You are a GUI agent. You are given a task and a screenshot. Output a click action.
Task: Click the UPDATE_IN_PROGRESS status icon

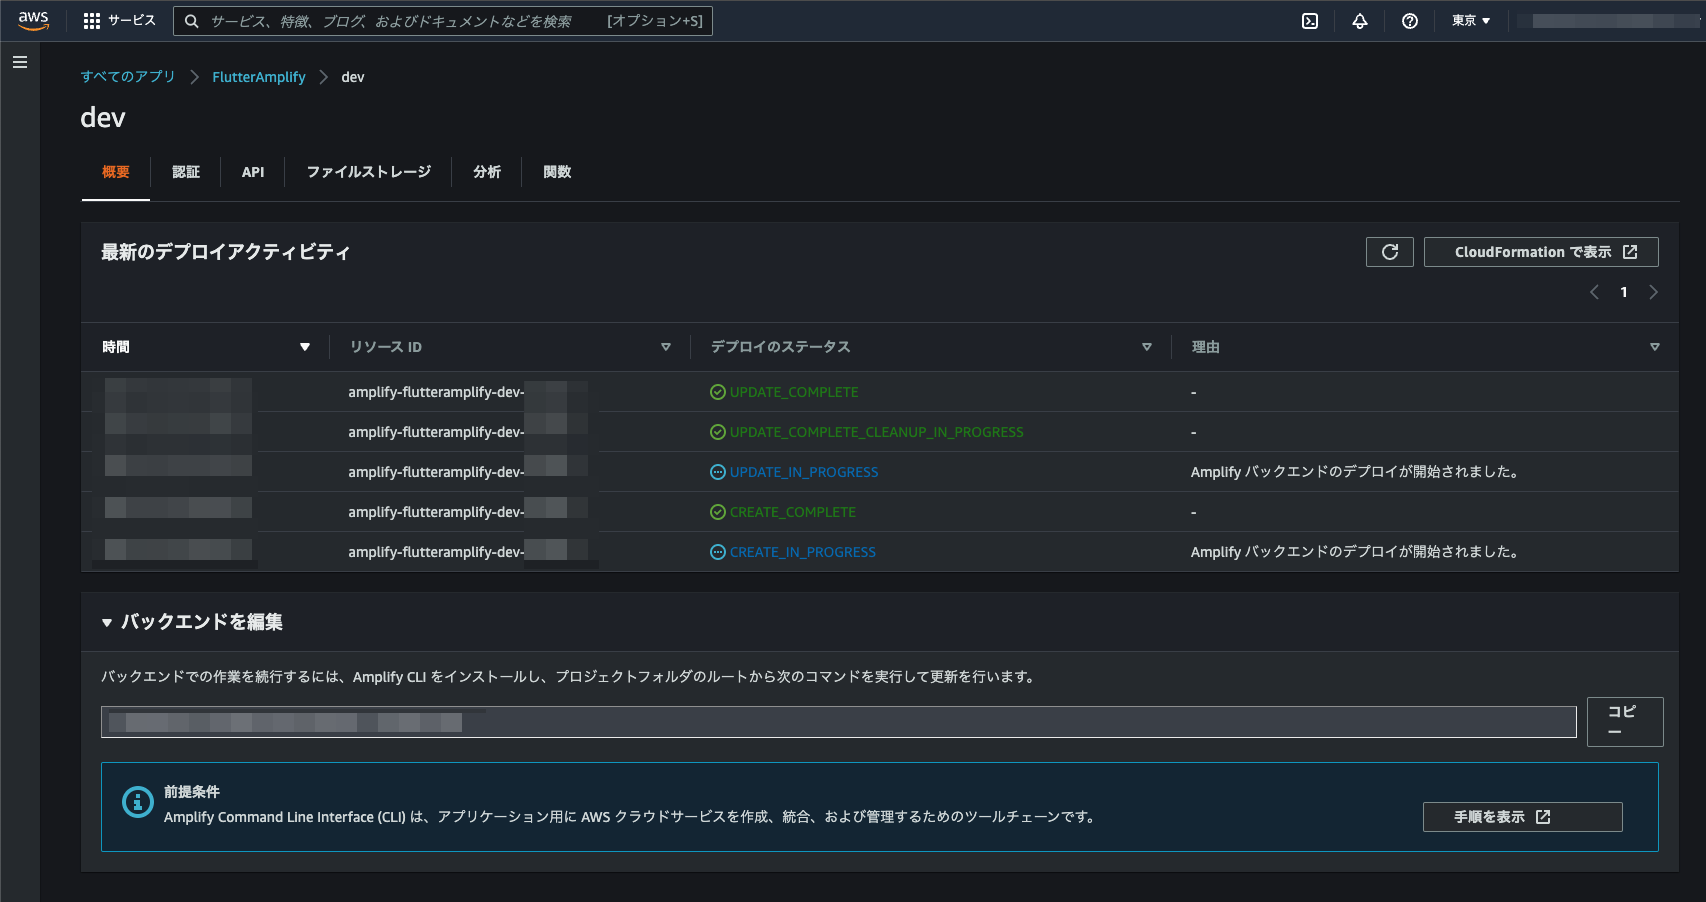pyautogui.click(x=718, y=472)
